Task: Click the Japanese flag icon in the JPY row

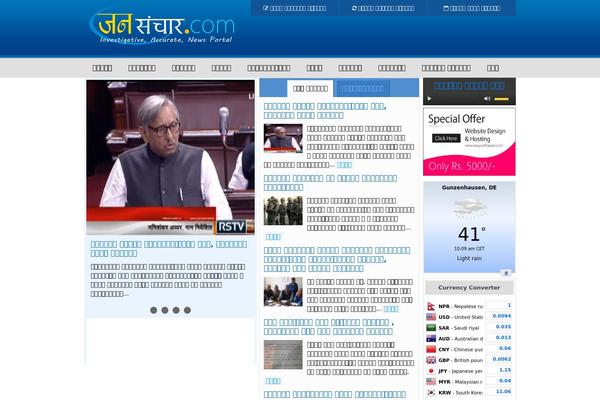Action: (x=431, y=371)
